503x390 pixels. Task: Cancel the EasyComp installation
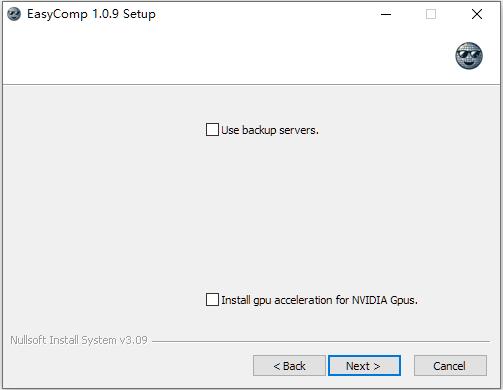click(450, 366)
